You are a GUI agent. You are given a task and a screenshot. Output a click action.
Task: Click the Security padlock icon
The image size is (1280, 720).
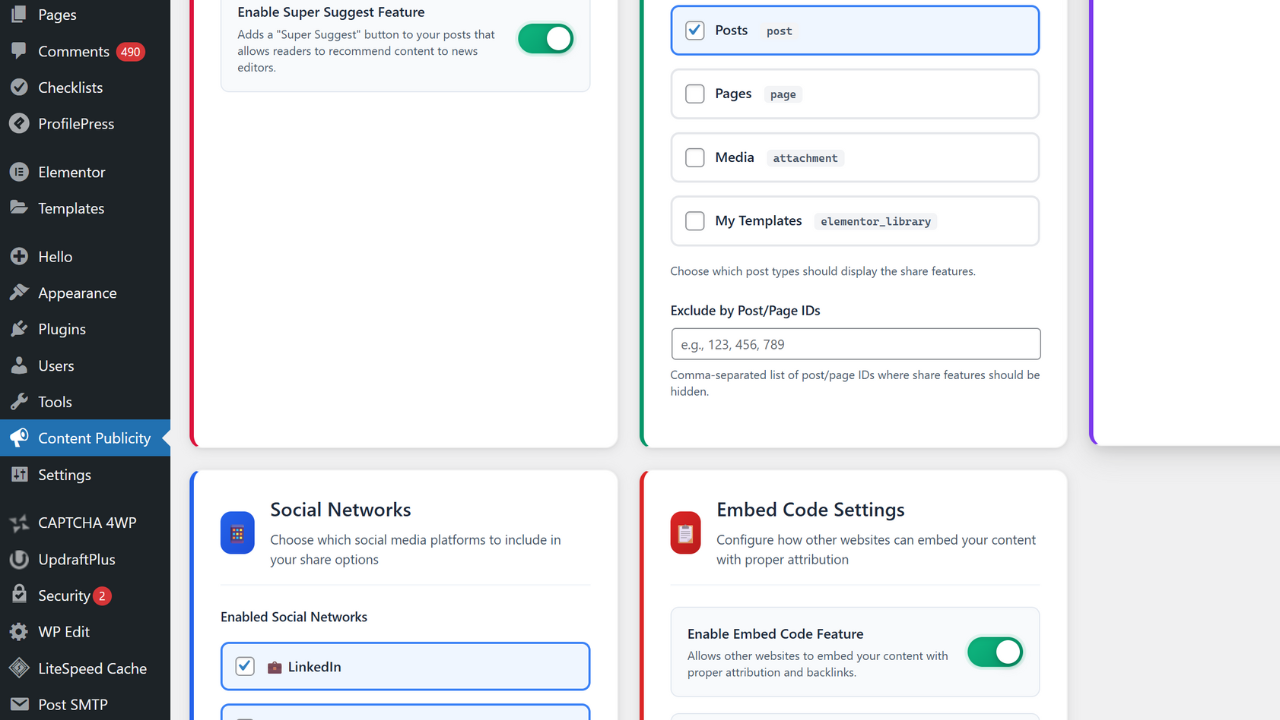coord(19,595)
